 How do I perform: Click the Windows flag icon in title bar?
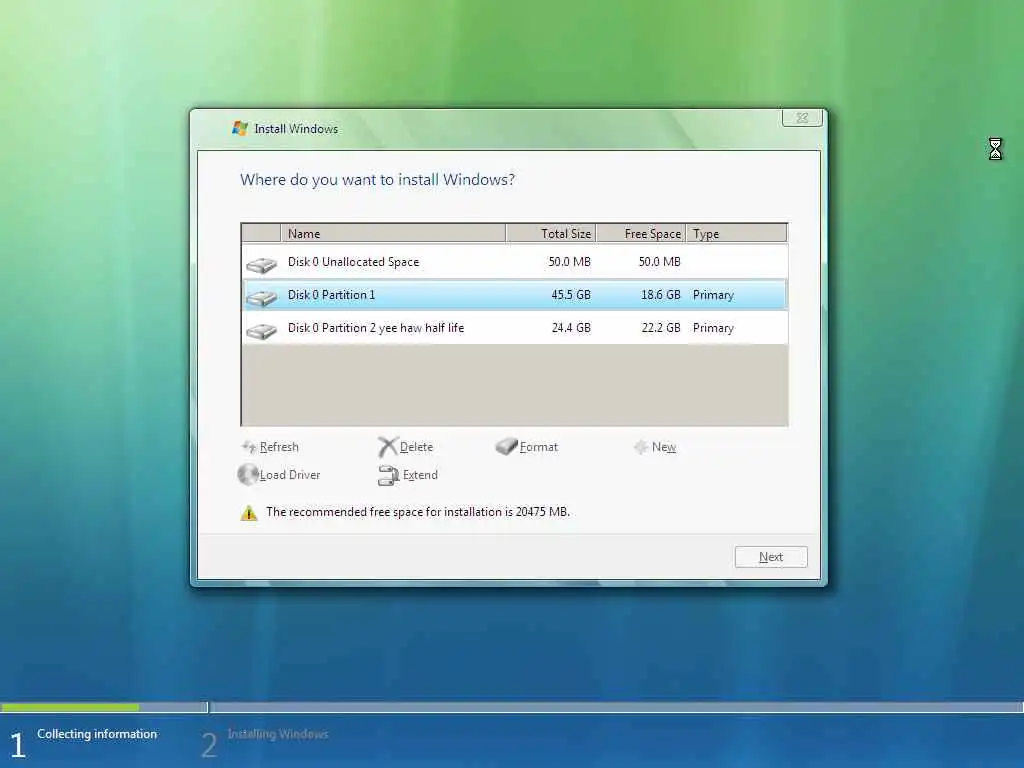240,128
